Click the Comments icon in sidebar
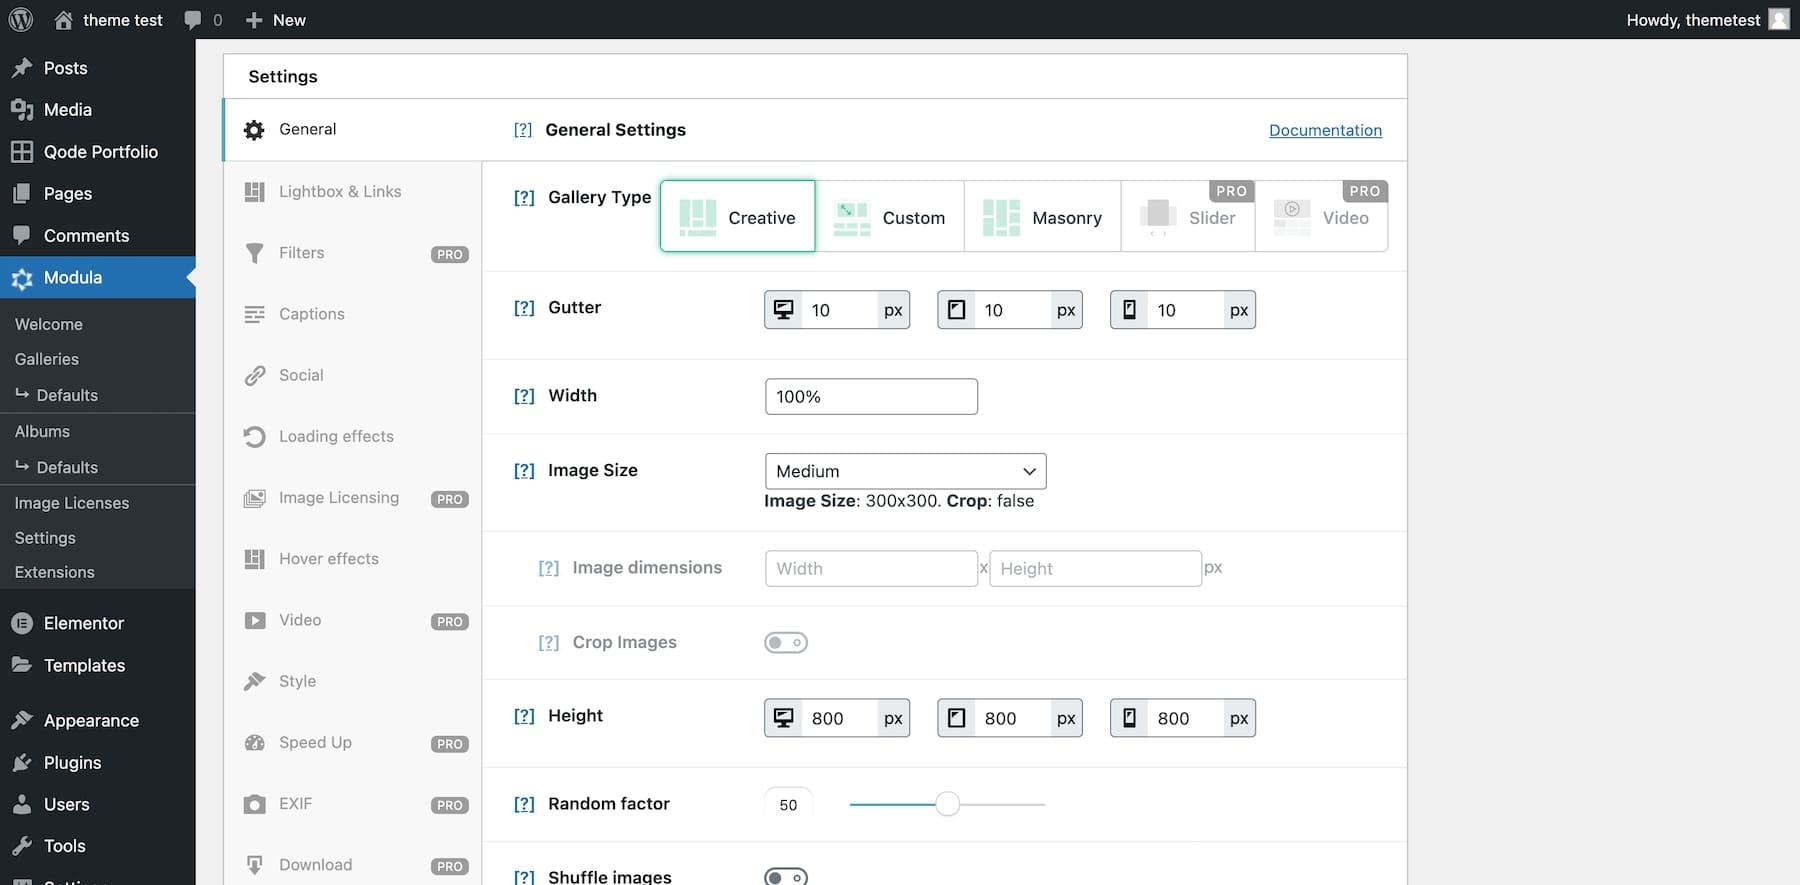The width and height of the screenshot is (1800, 885). (22, 236)
